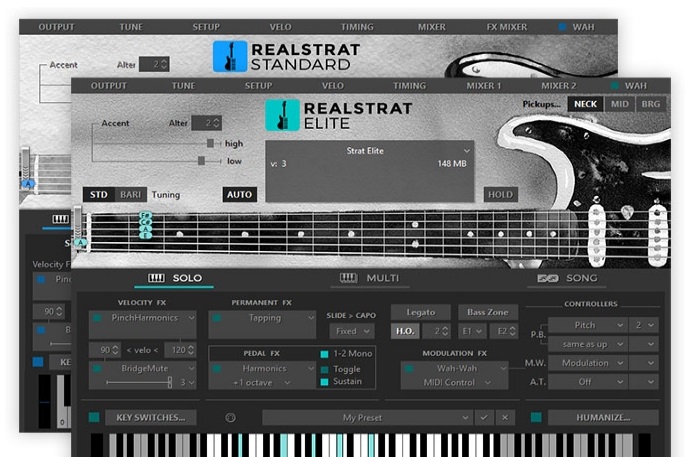Toggle the WAH indicator in top bar
Screen dimensions: 688x457
[x=614, y=86]
